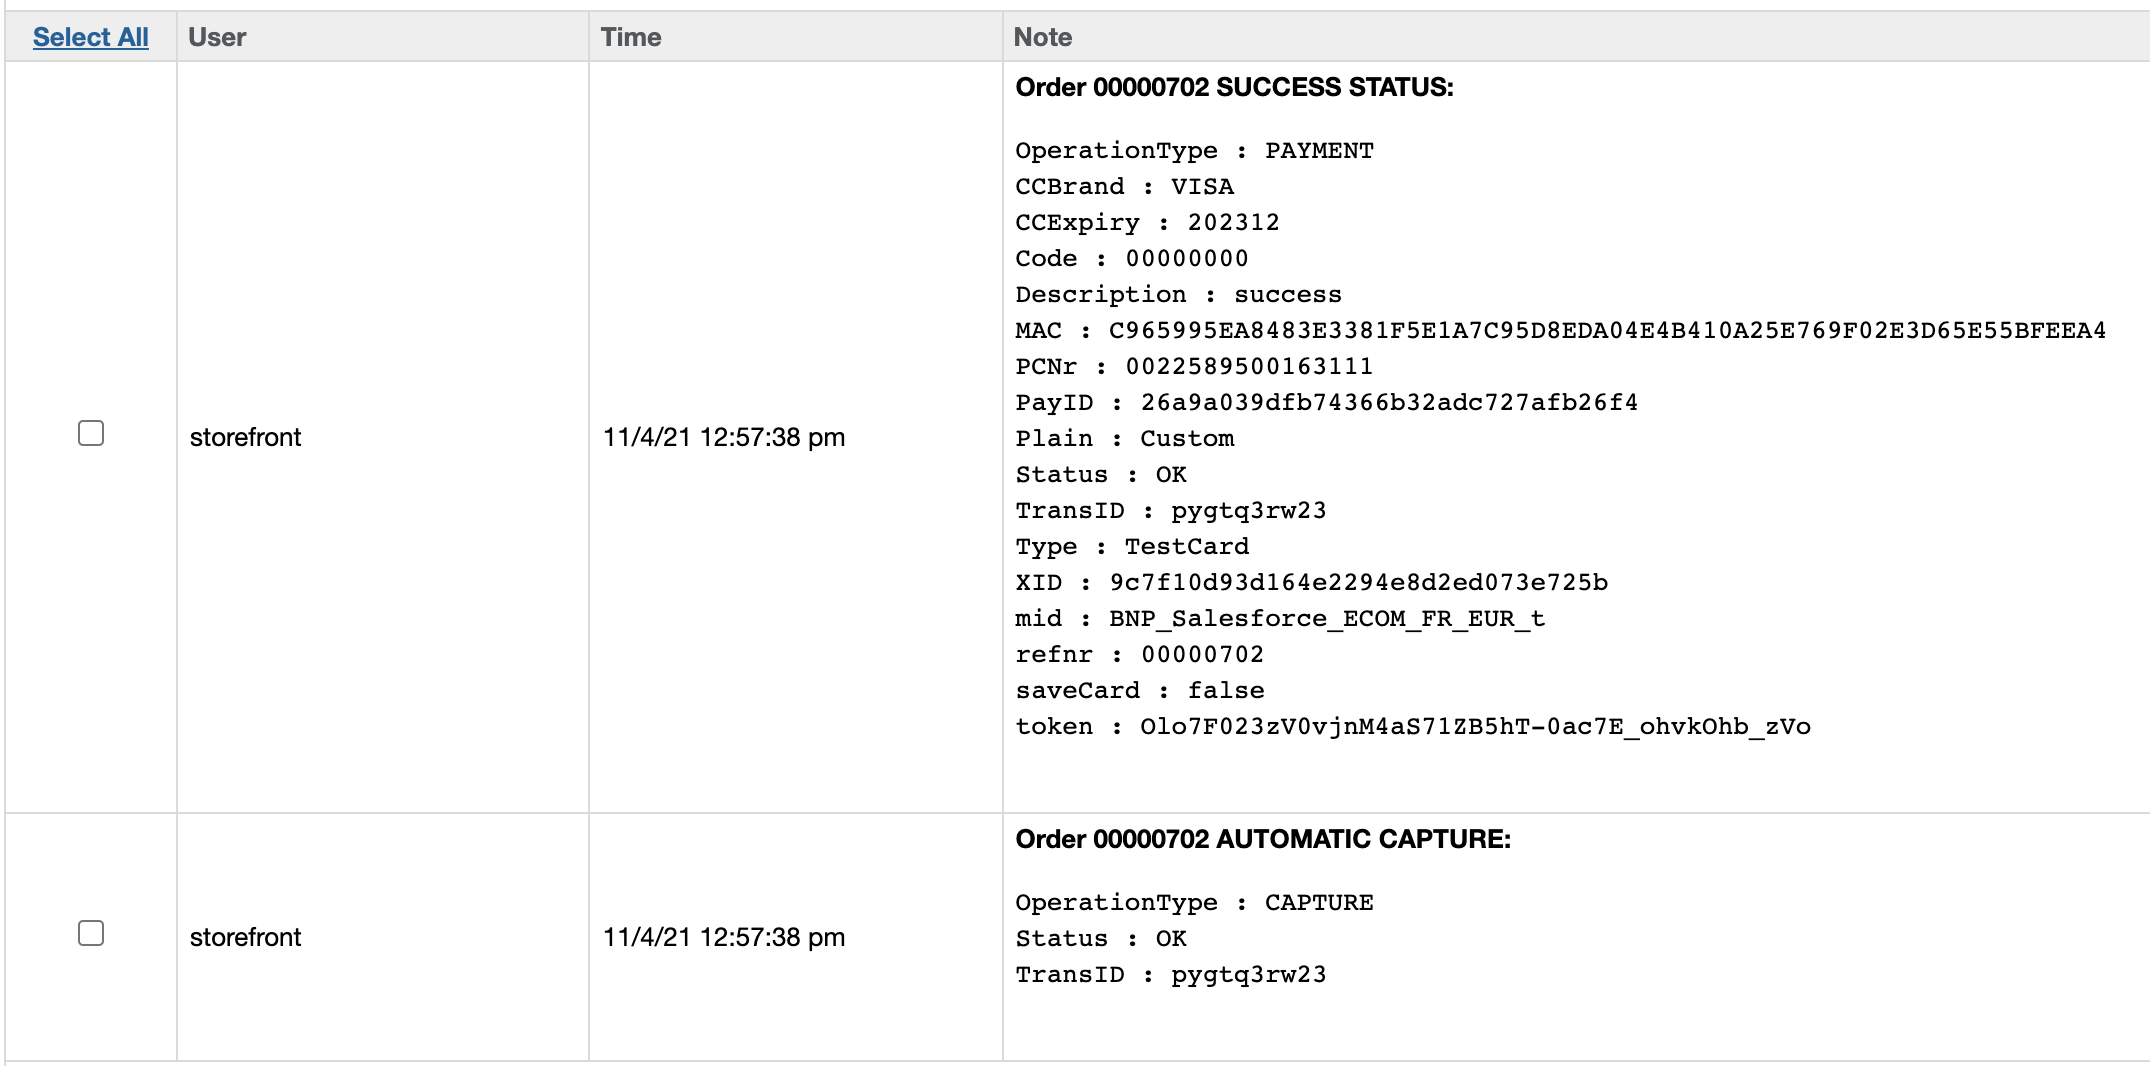
Task: Click the User column header
Action: click(x=217, y=37)
